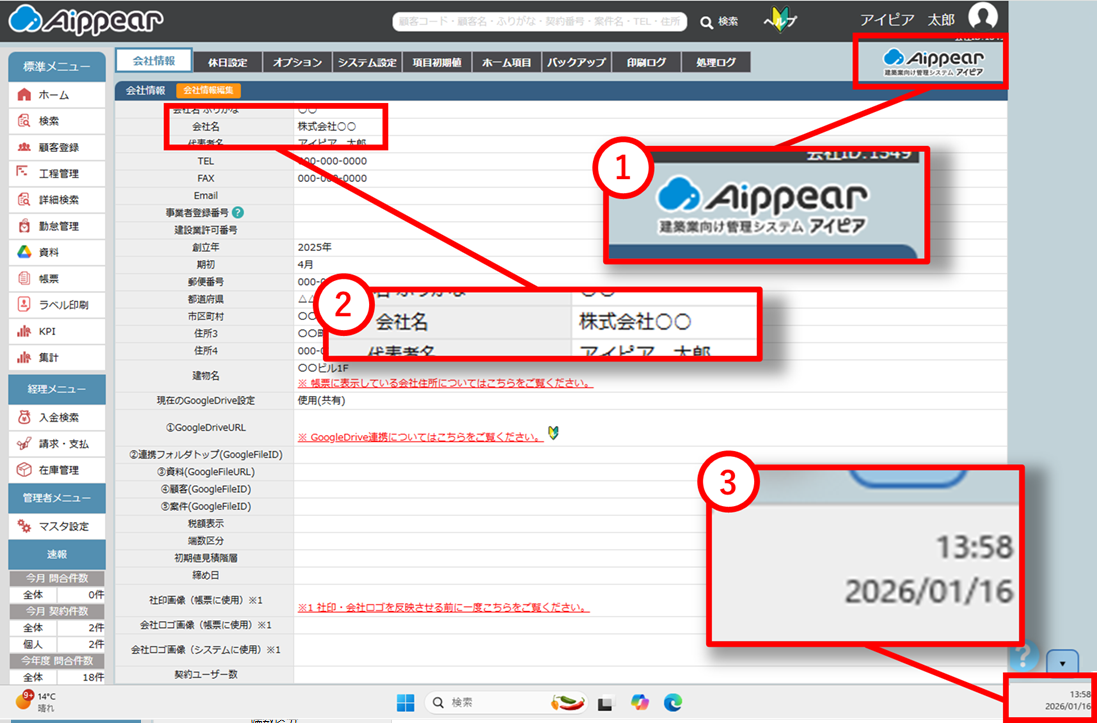The width and height of the screenshot is (1097, 723).
Task: Open the ホーム sidebar home icon
Action: pos(25,95)
